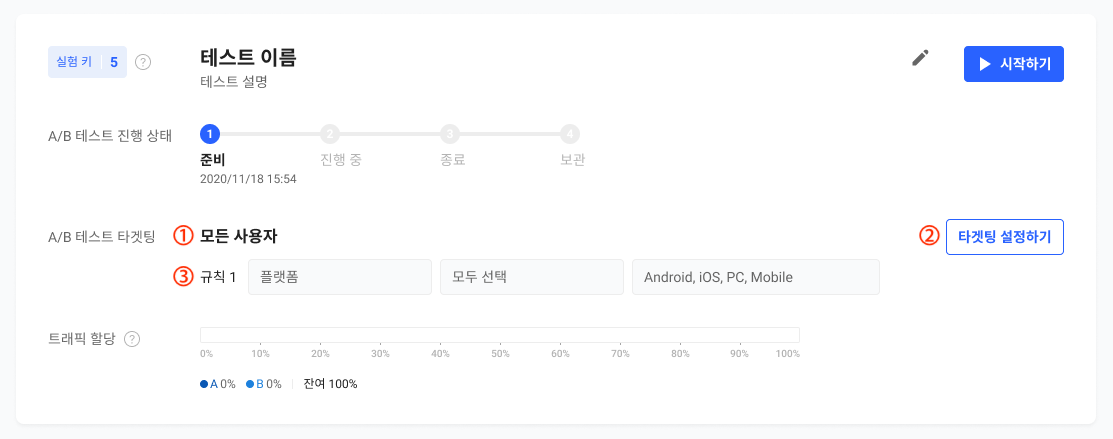Click red annotation marker 3

183,277
